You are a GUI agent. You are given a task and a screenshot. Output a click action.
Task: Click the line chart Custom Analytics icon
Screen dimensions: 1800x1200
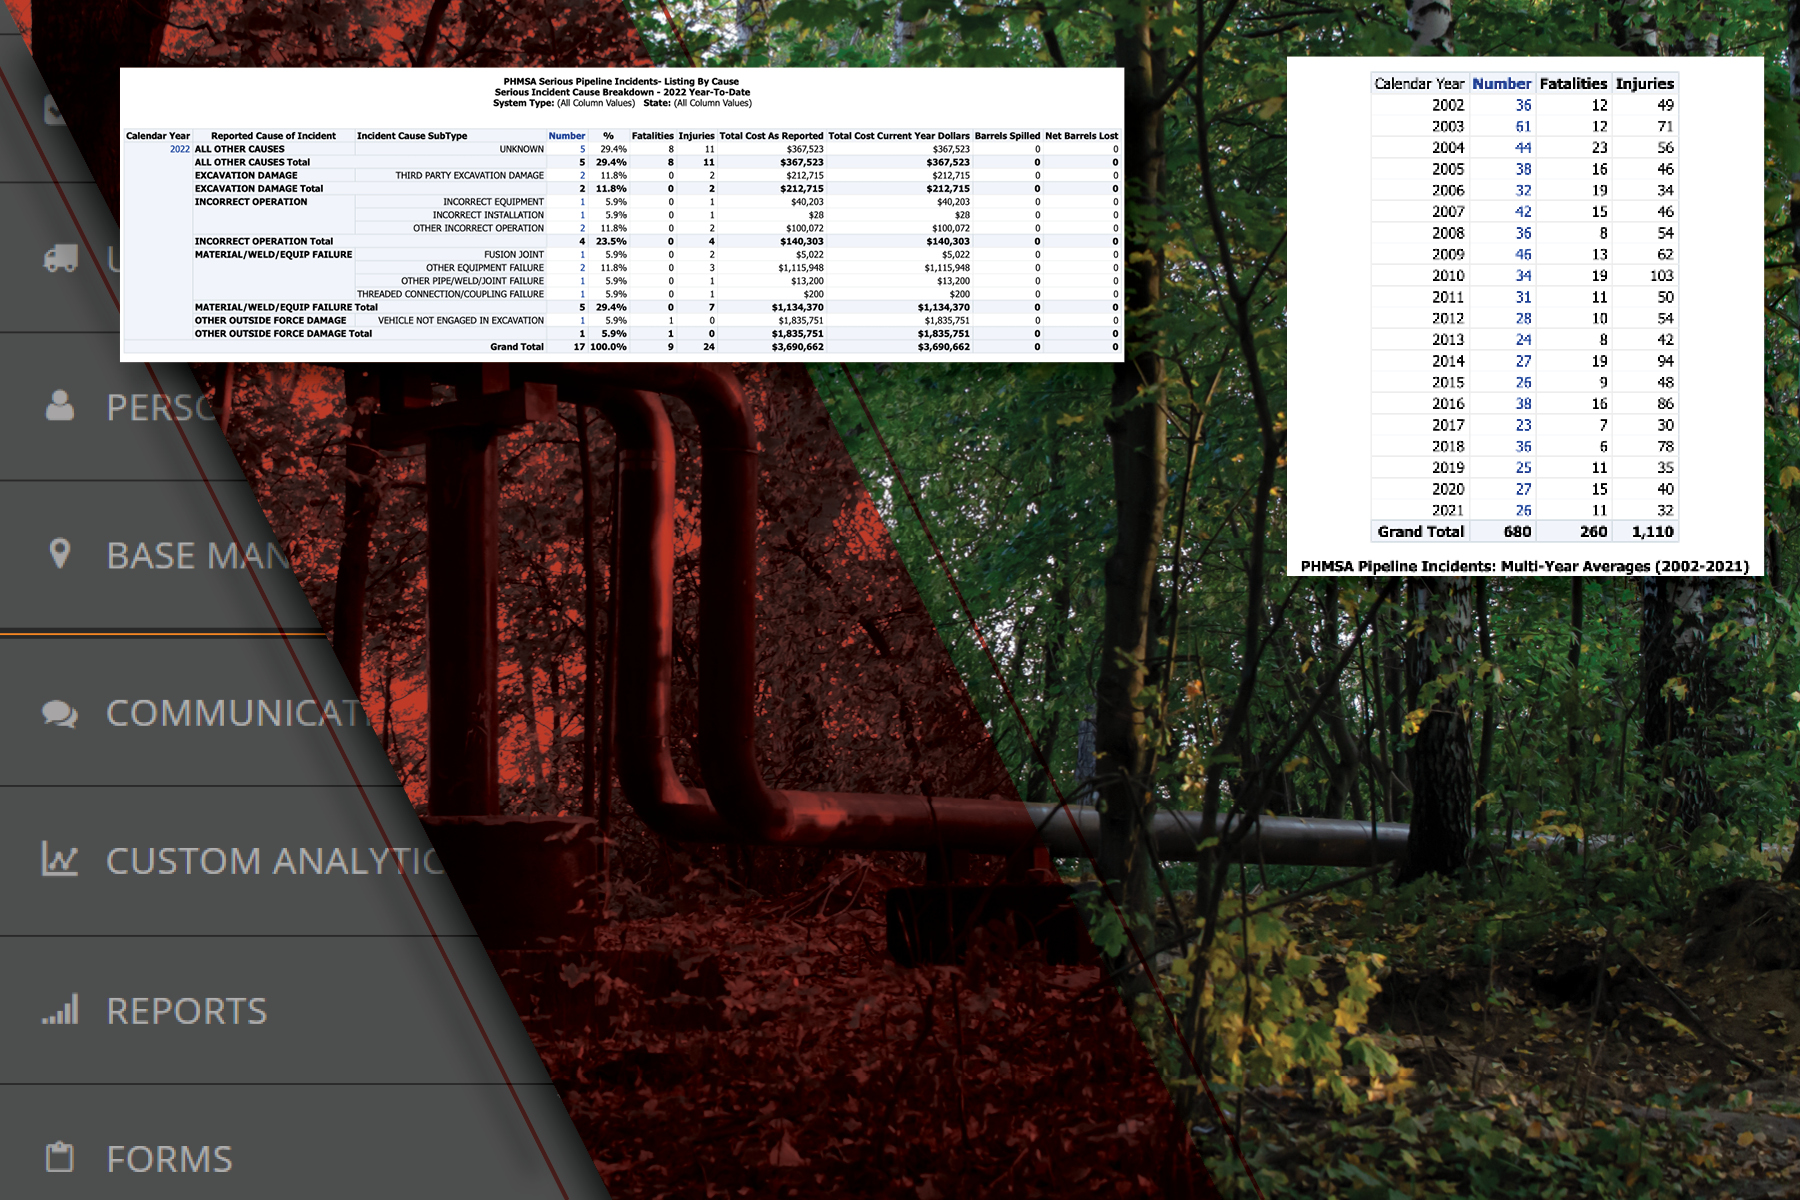pyautogui.click(x=60, y=859)
